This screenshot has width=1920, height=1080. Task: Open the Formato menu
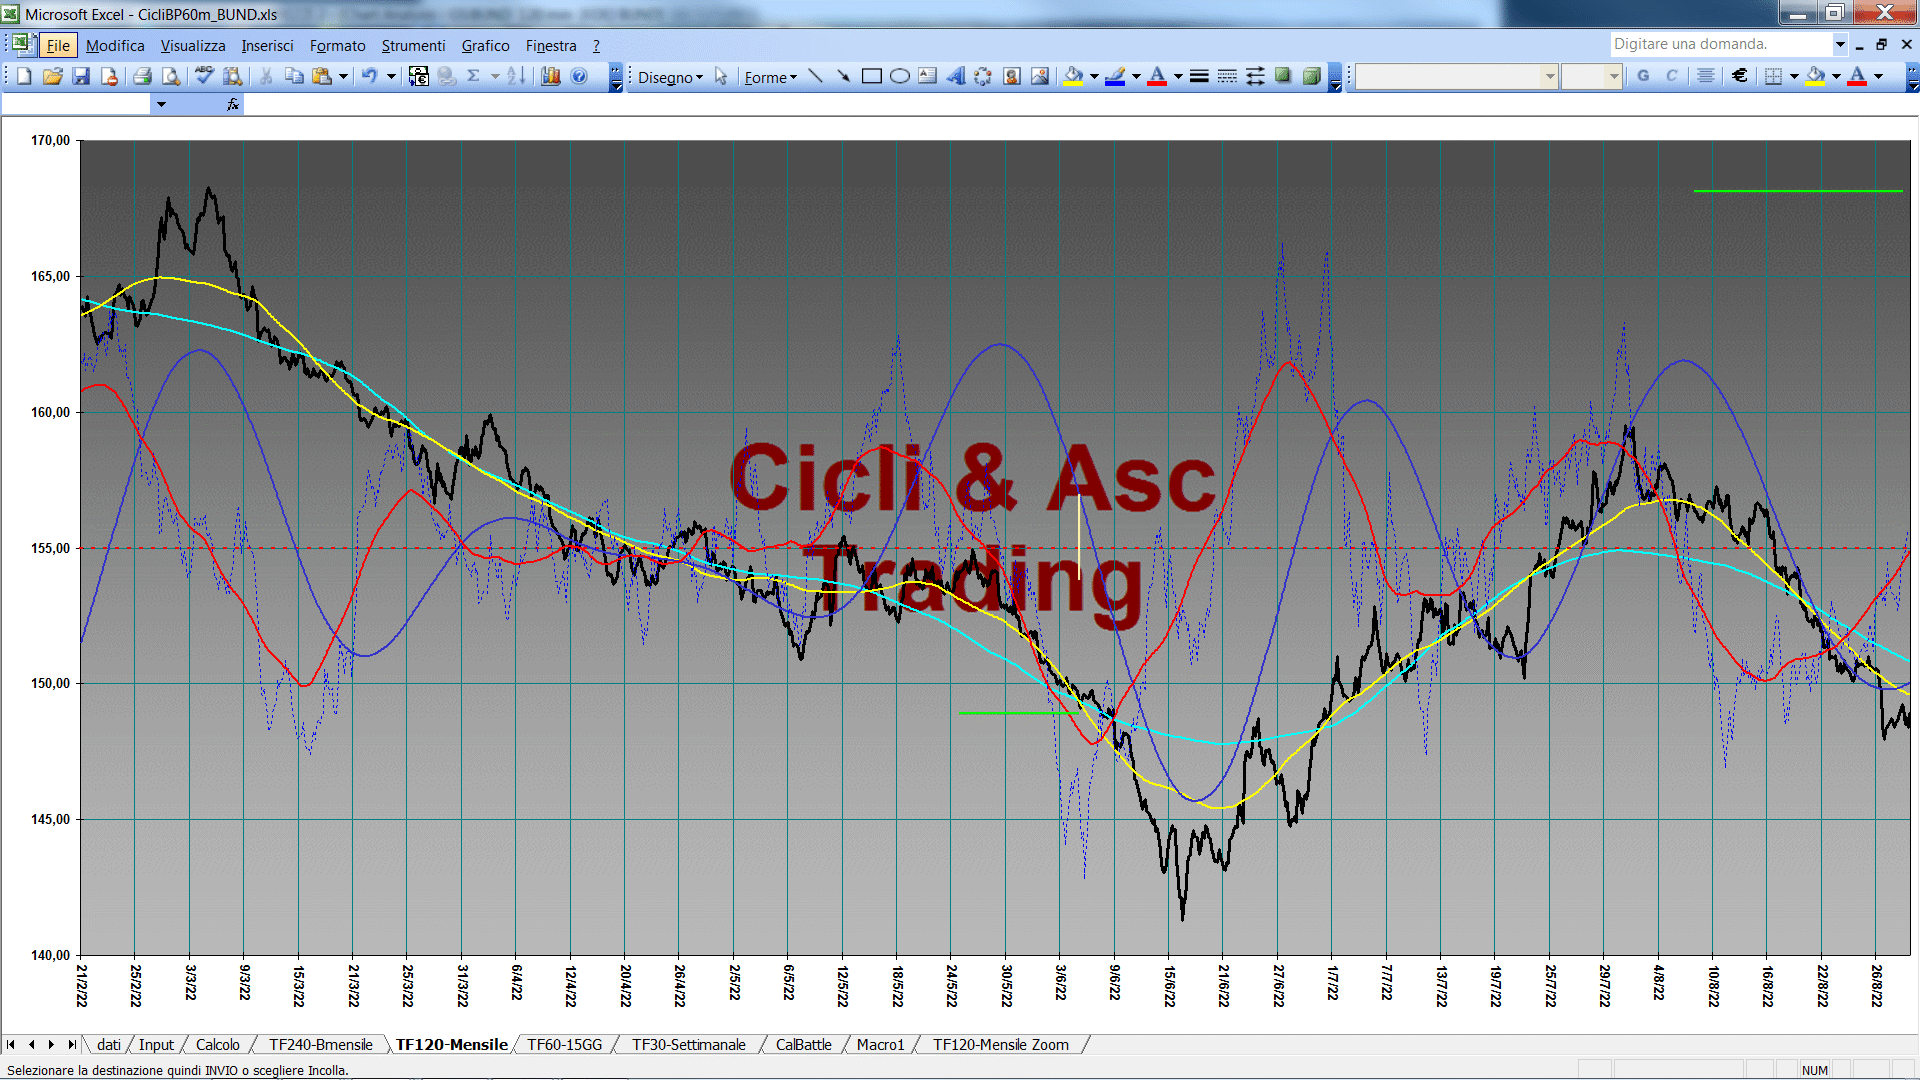click(338, 46)
